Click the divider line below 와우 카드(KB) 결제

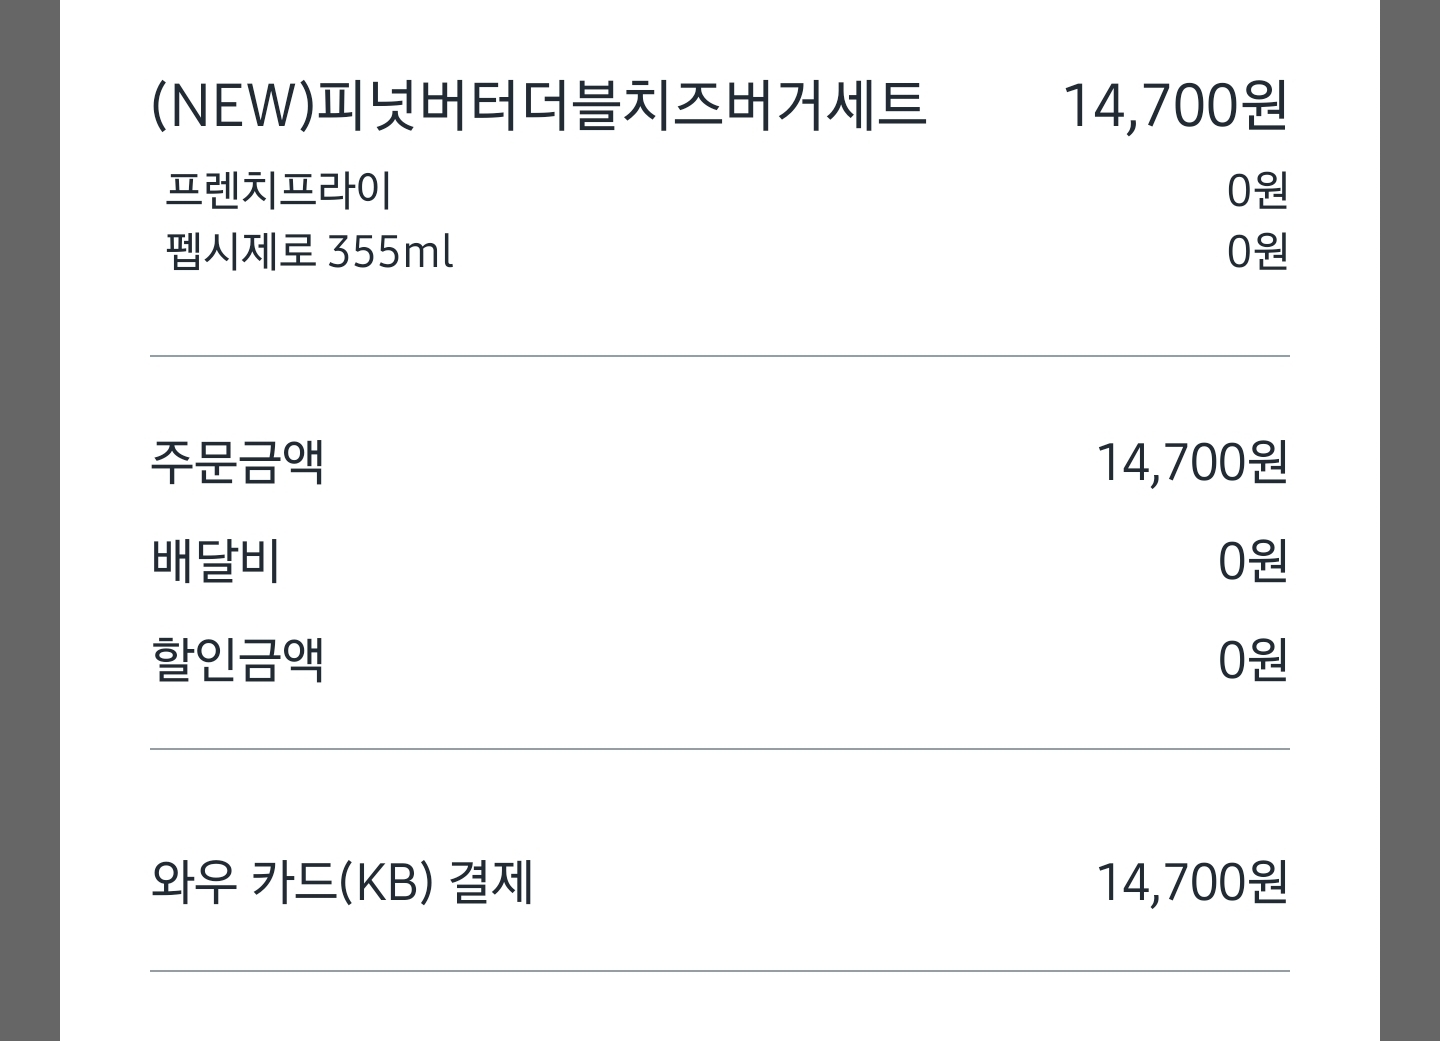(x=720, y=971)
